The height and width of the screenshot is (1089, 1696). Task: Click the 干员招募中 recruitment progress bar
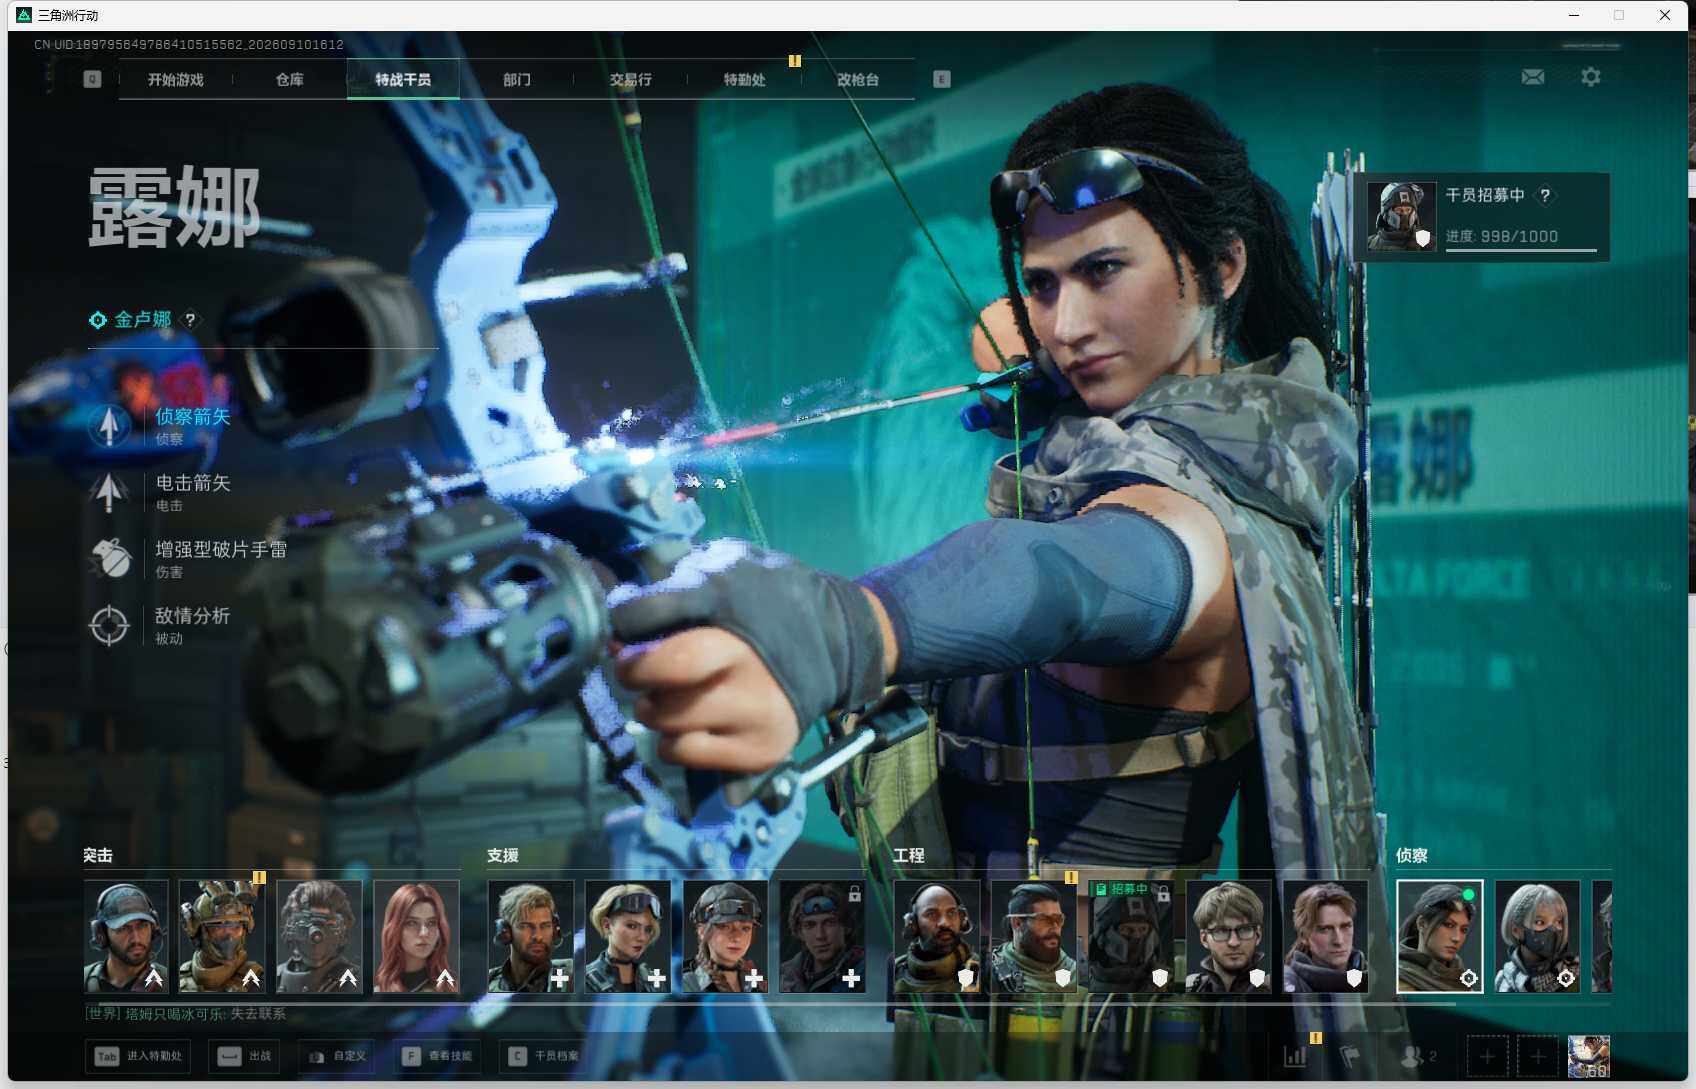[x=1521, y=249]
